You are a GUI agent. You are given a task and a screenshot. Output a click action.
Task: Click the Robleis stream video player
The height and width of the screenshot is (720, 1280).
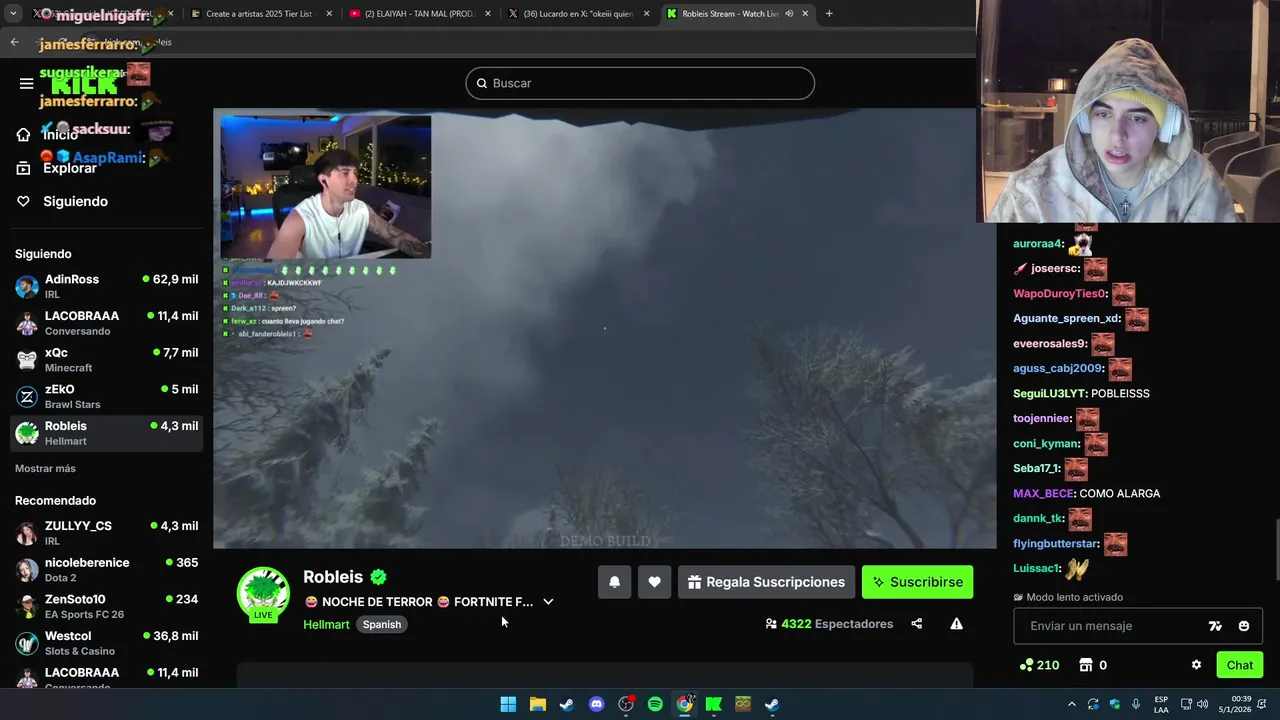[x=605, y=328]
